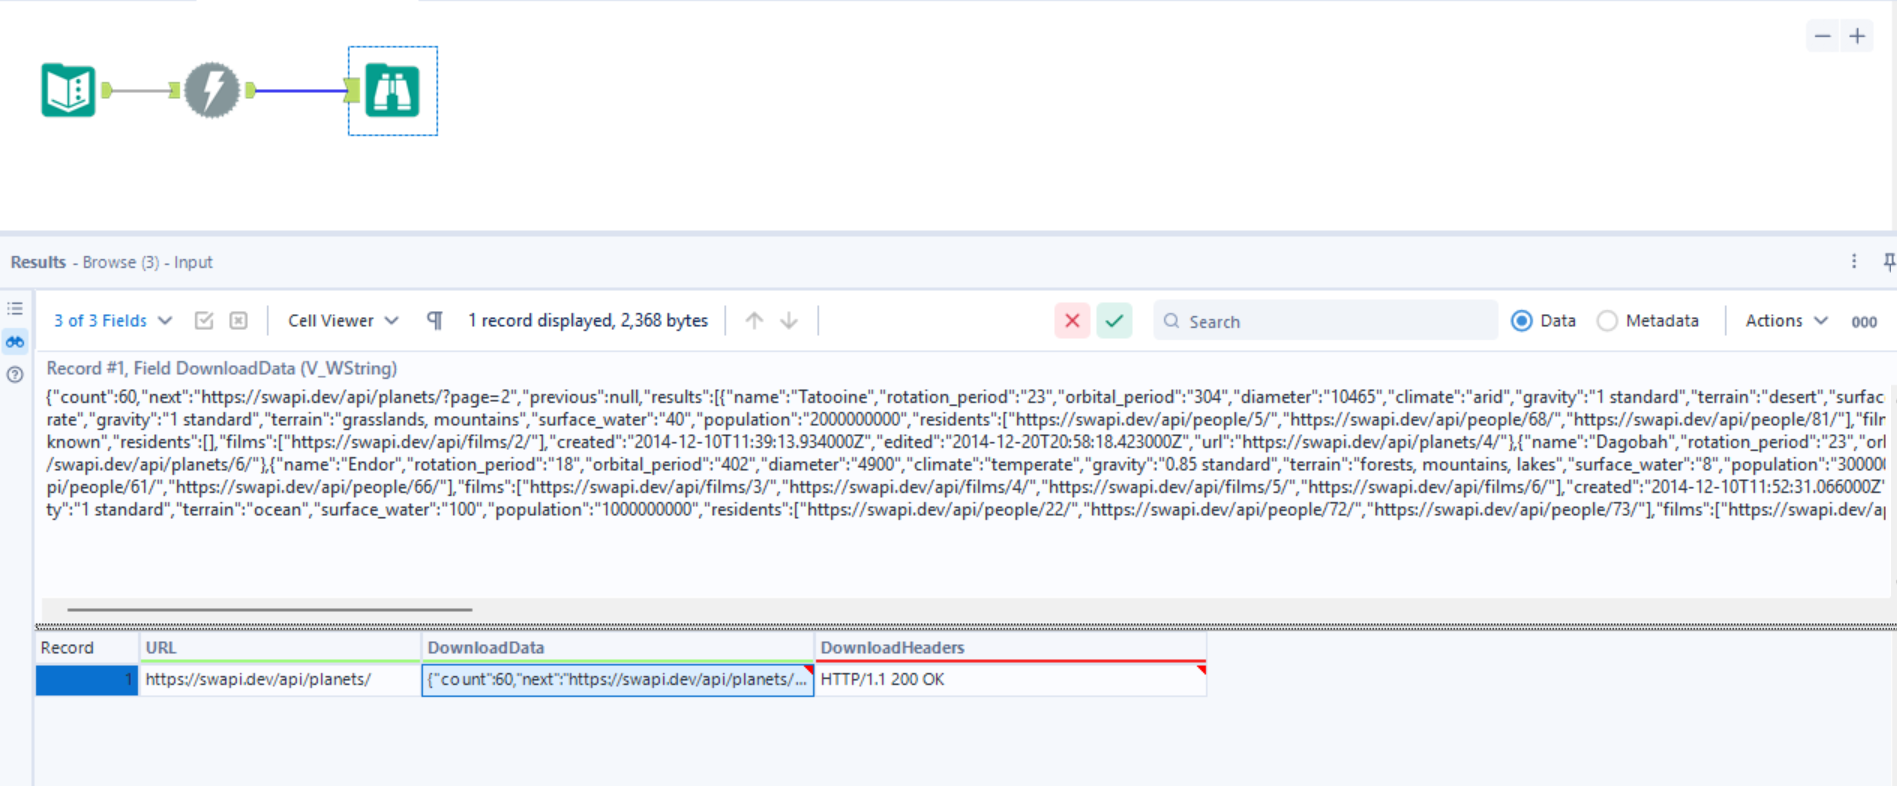Go to previous record with up arrow
The width and height of the screenshot is (1897, 786).
coord(754,320)
